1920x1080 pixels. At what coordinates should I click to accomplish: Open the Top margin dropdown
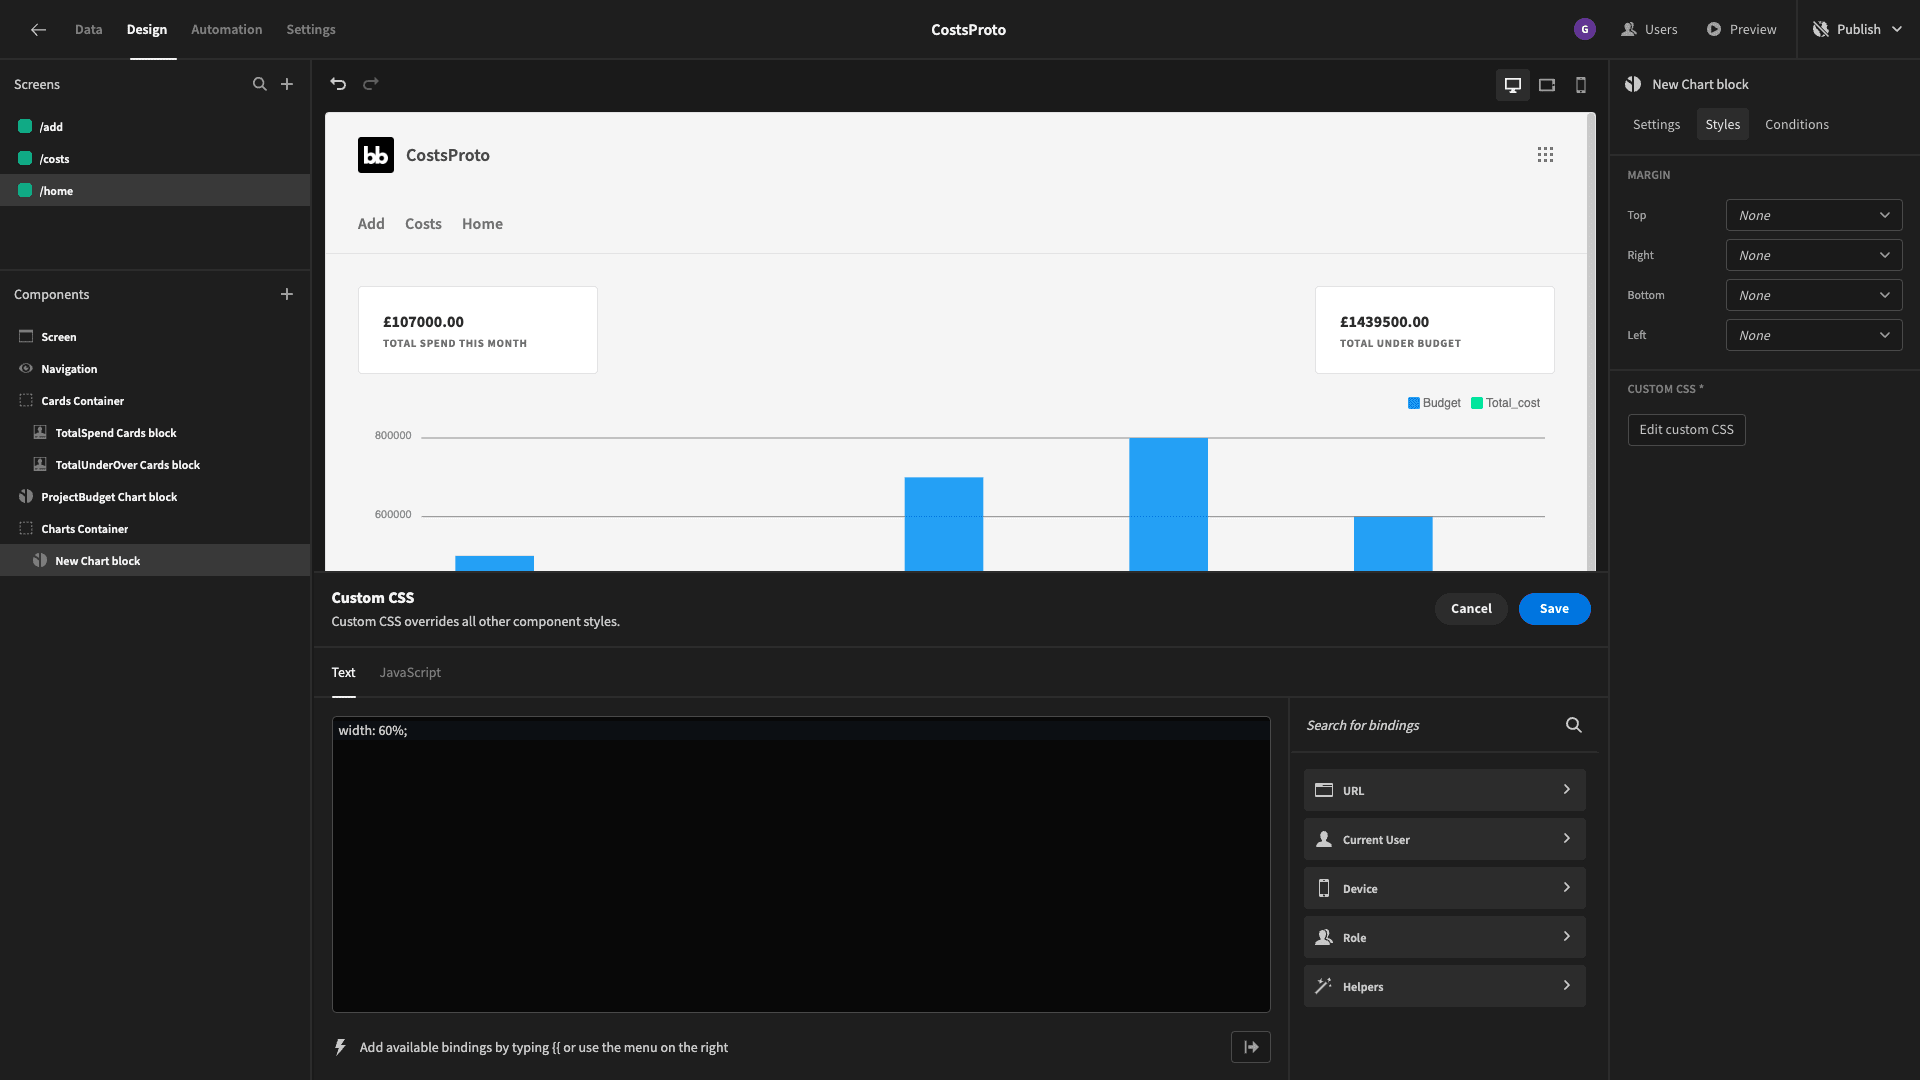(1814, 215)
